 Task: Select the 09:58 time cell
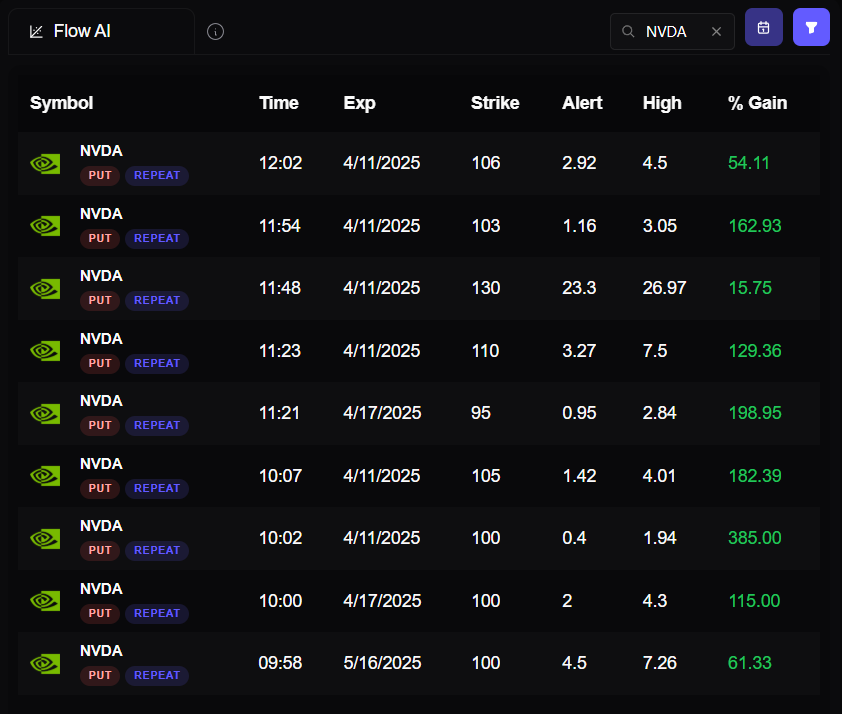click(x=280, y=663)
